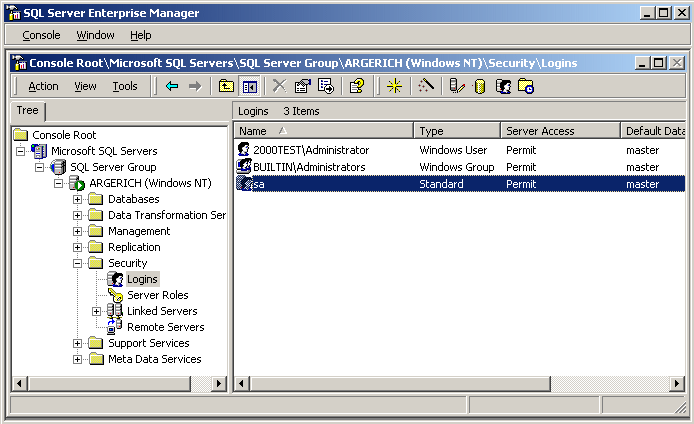The width and height of the screenshot is (694, 424).
Task: Click the New Login toolbar icon
Action: click(503, 86)
